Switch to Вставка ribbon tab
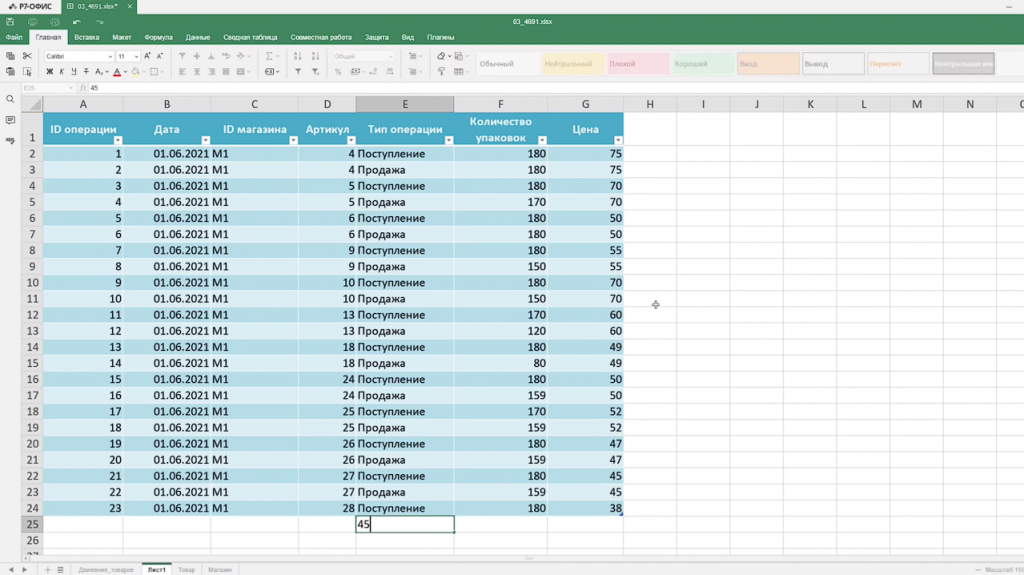 [x=86, y=37]
